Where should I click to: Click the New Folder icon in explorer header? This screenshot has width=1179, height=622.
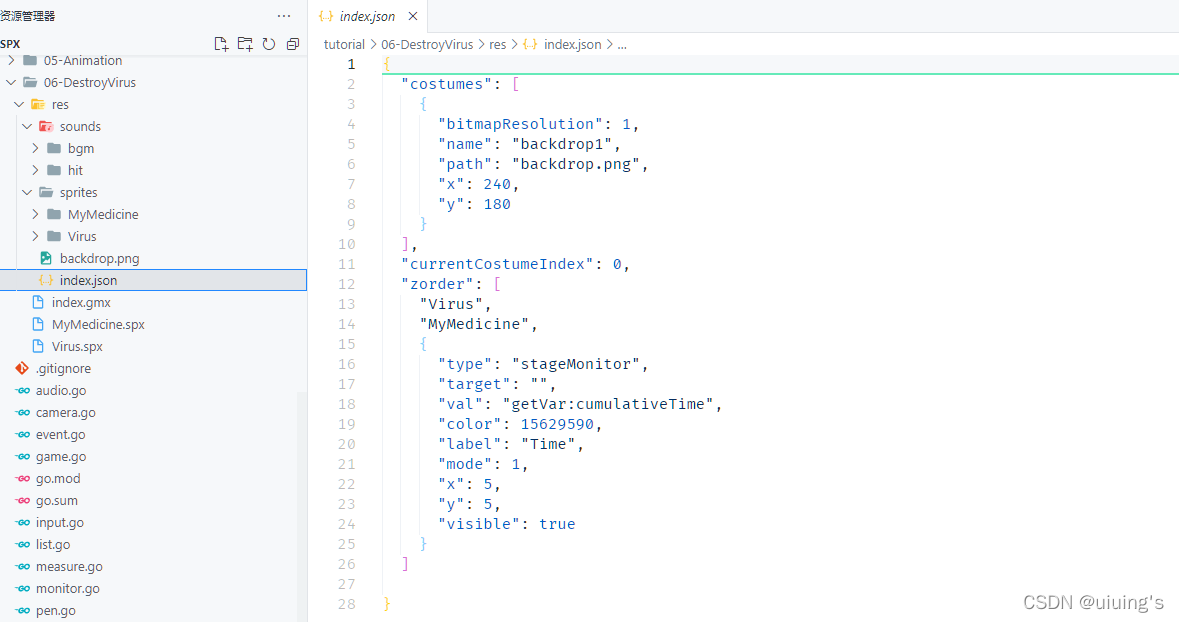[x=245, y=44]
